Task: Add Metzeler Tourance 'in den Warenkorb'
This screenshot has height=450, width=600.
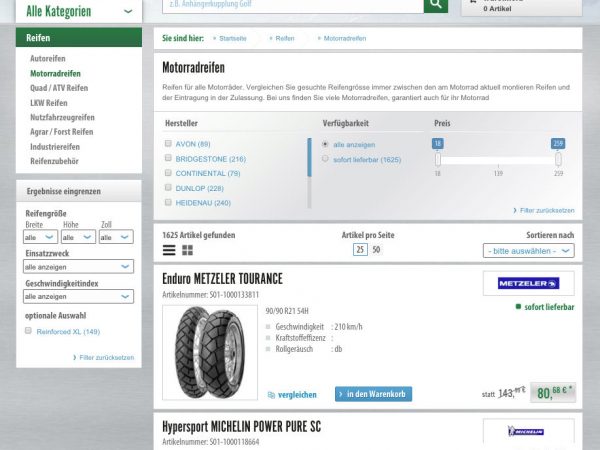Action: pyautogui.click(x=373, y=394)
